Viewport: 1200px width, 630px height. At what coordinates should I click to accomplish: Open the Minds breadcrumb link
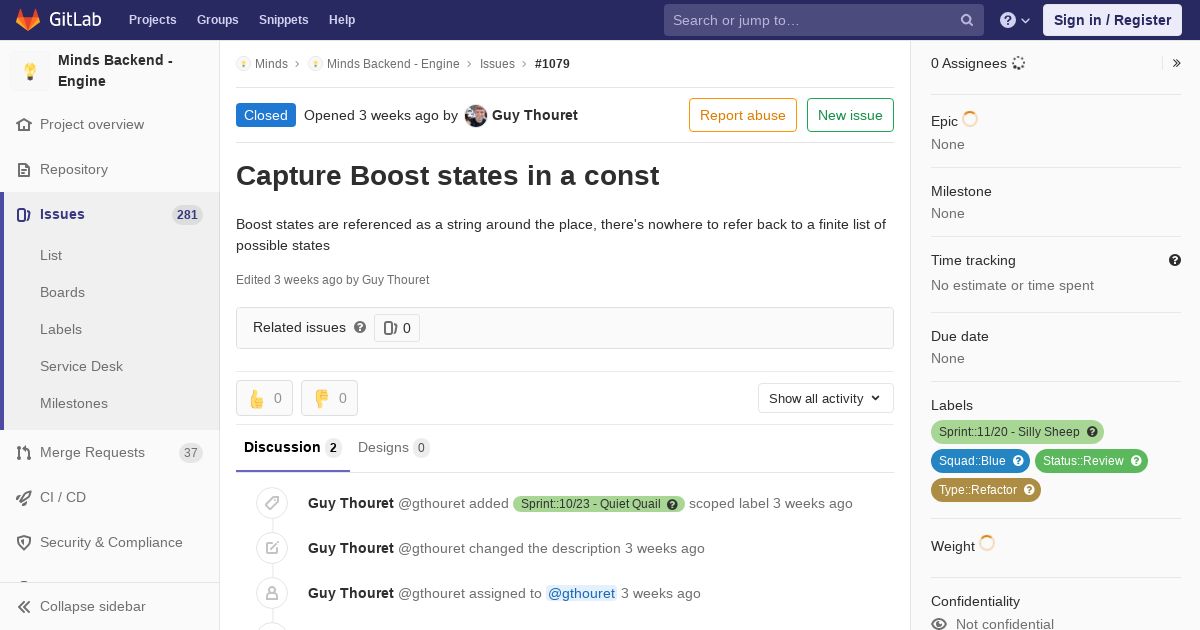(x=271, y=64)
